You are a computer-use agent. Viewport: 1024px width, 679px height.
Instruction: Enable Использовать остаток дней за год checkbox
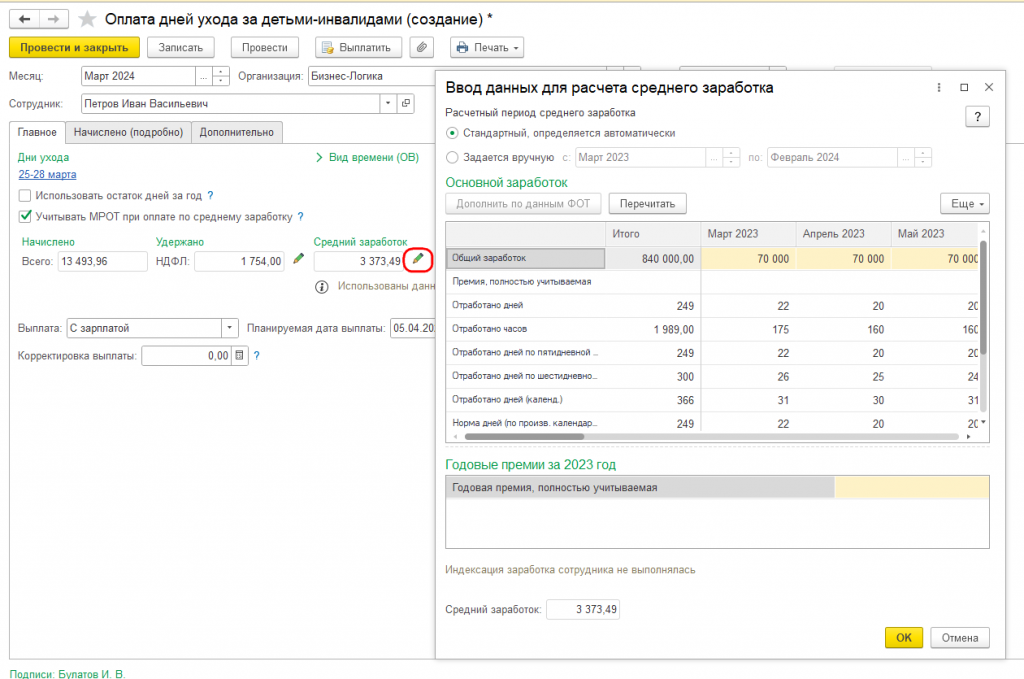click(x=25, y=195)
